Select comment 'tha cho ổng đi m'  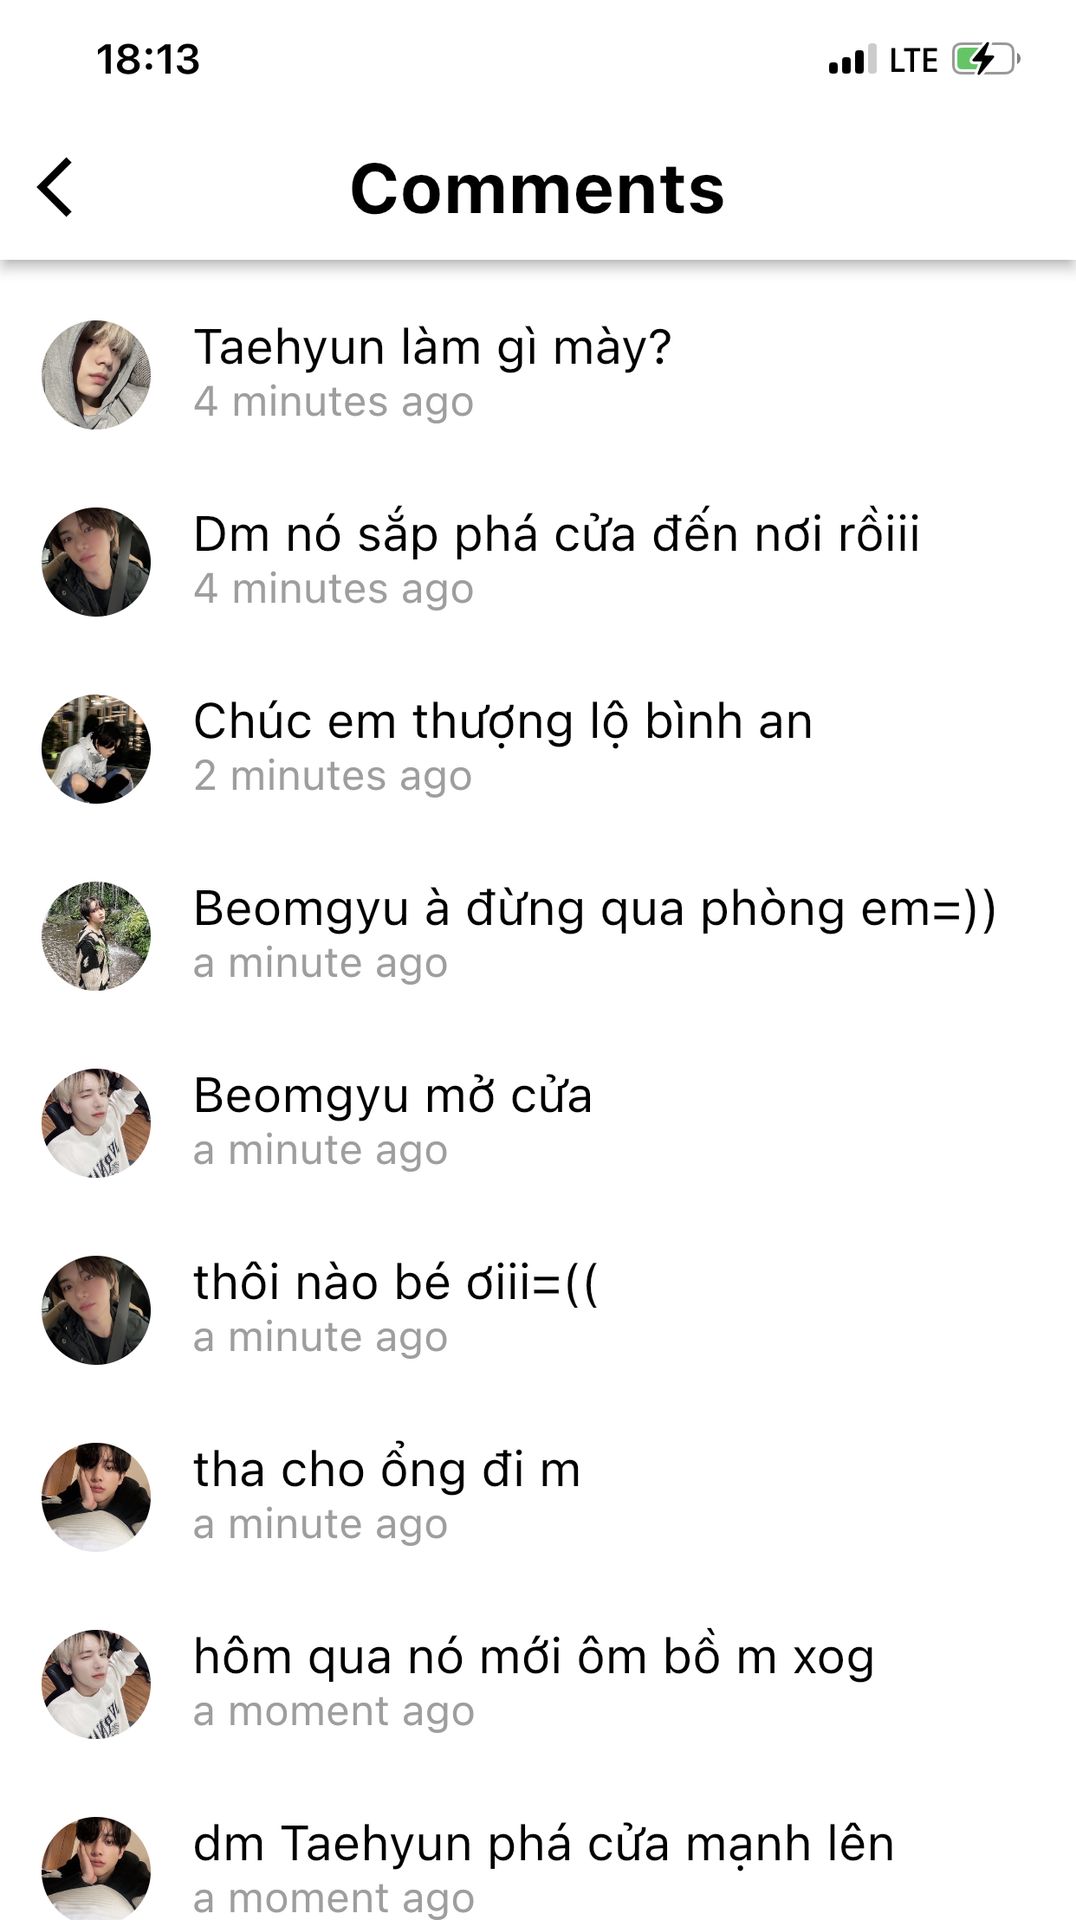[387, 1470]
